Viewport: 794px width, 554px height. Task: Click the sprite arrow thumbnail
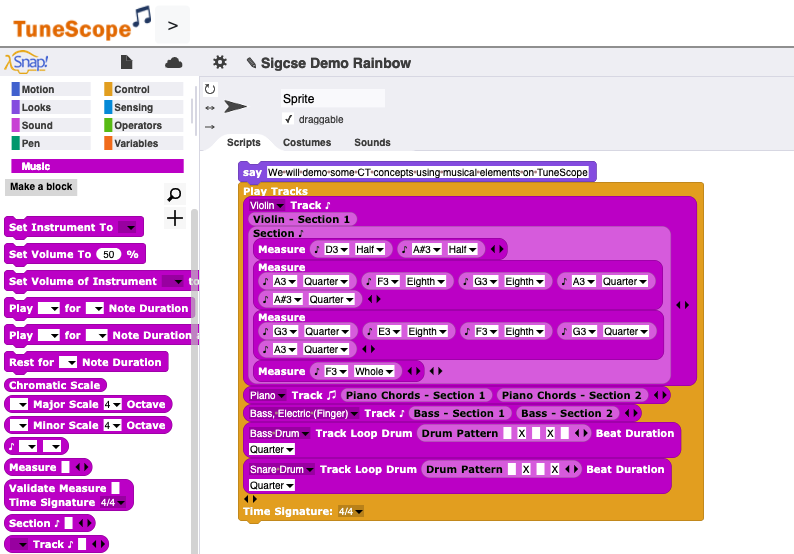(235, 106)
